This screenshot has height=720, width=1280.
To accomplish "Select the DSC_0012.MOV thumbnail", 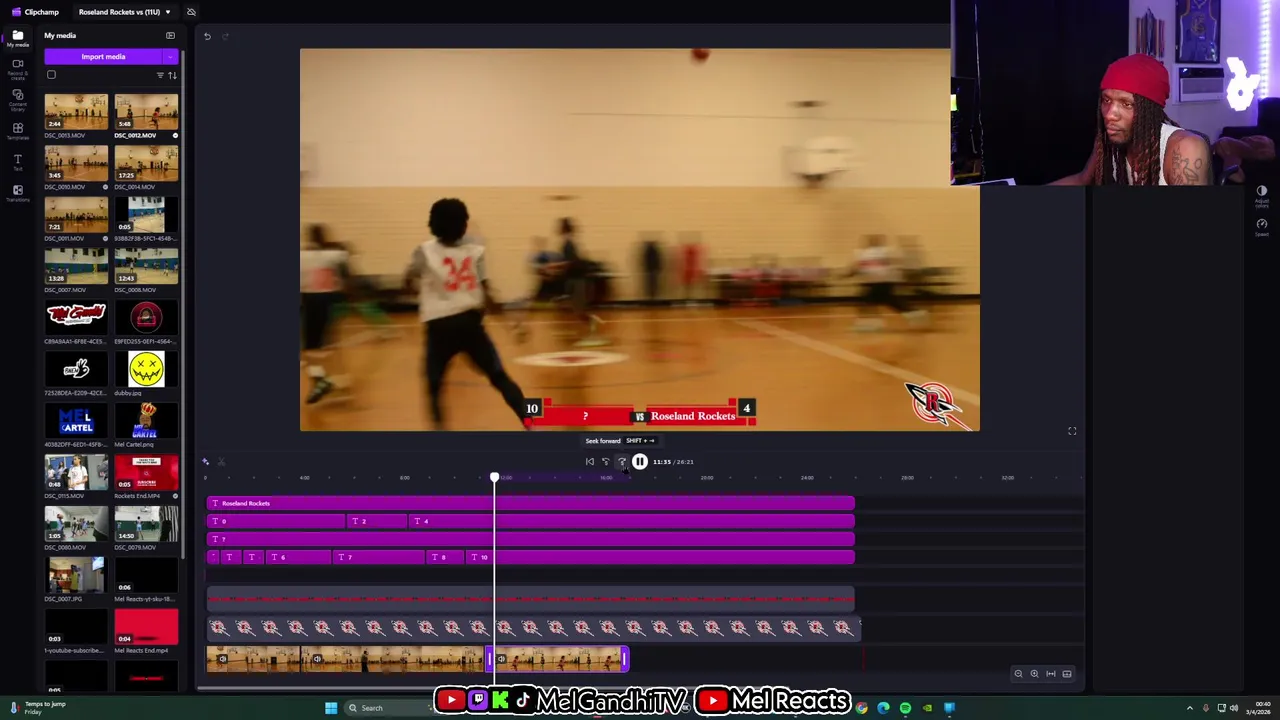I will [146, 112].
